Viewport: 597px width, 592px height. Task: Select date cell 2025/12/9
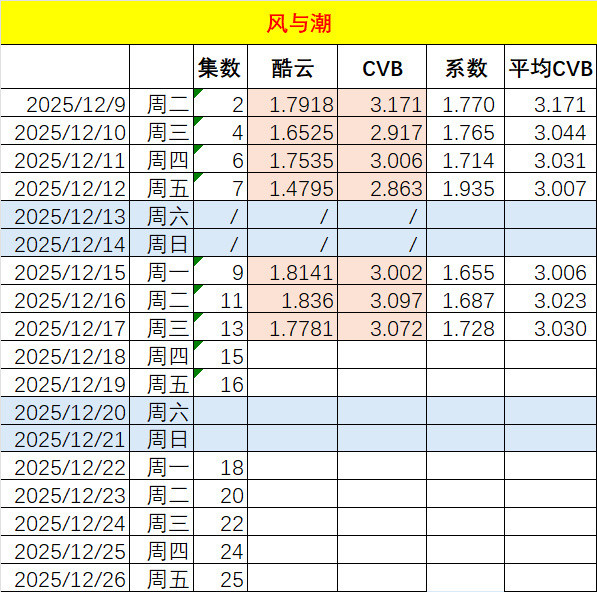pos(65,103)
